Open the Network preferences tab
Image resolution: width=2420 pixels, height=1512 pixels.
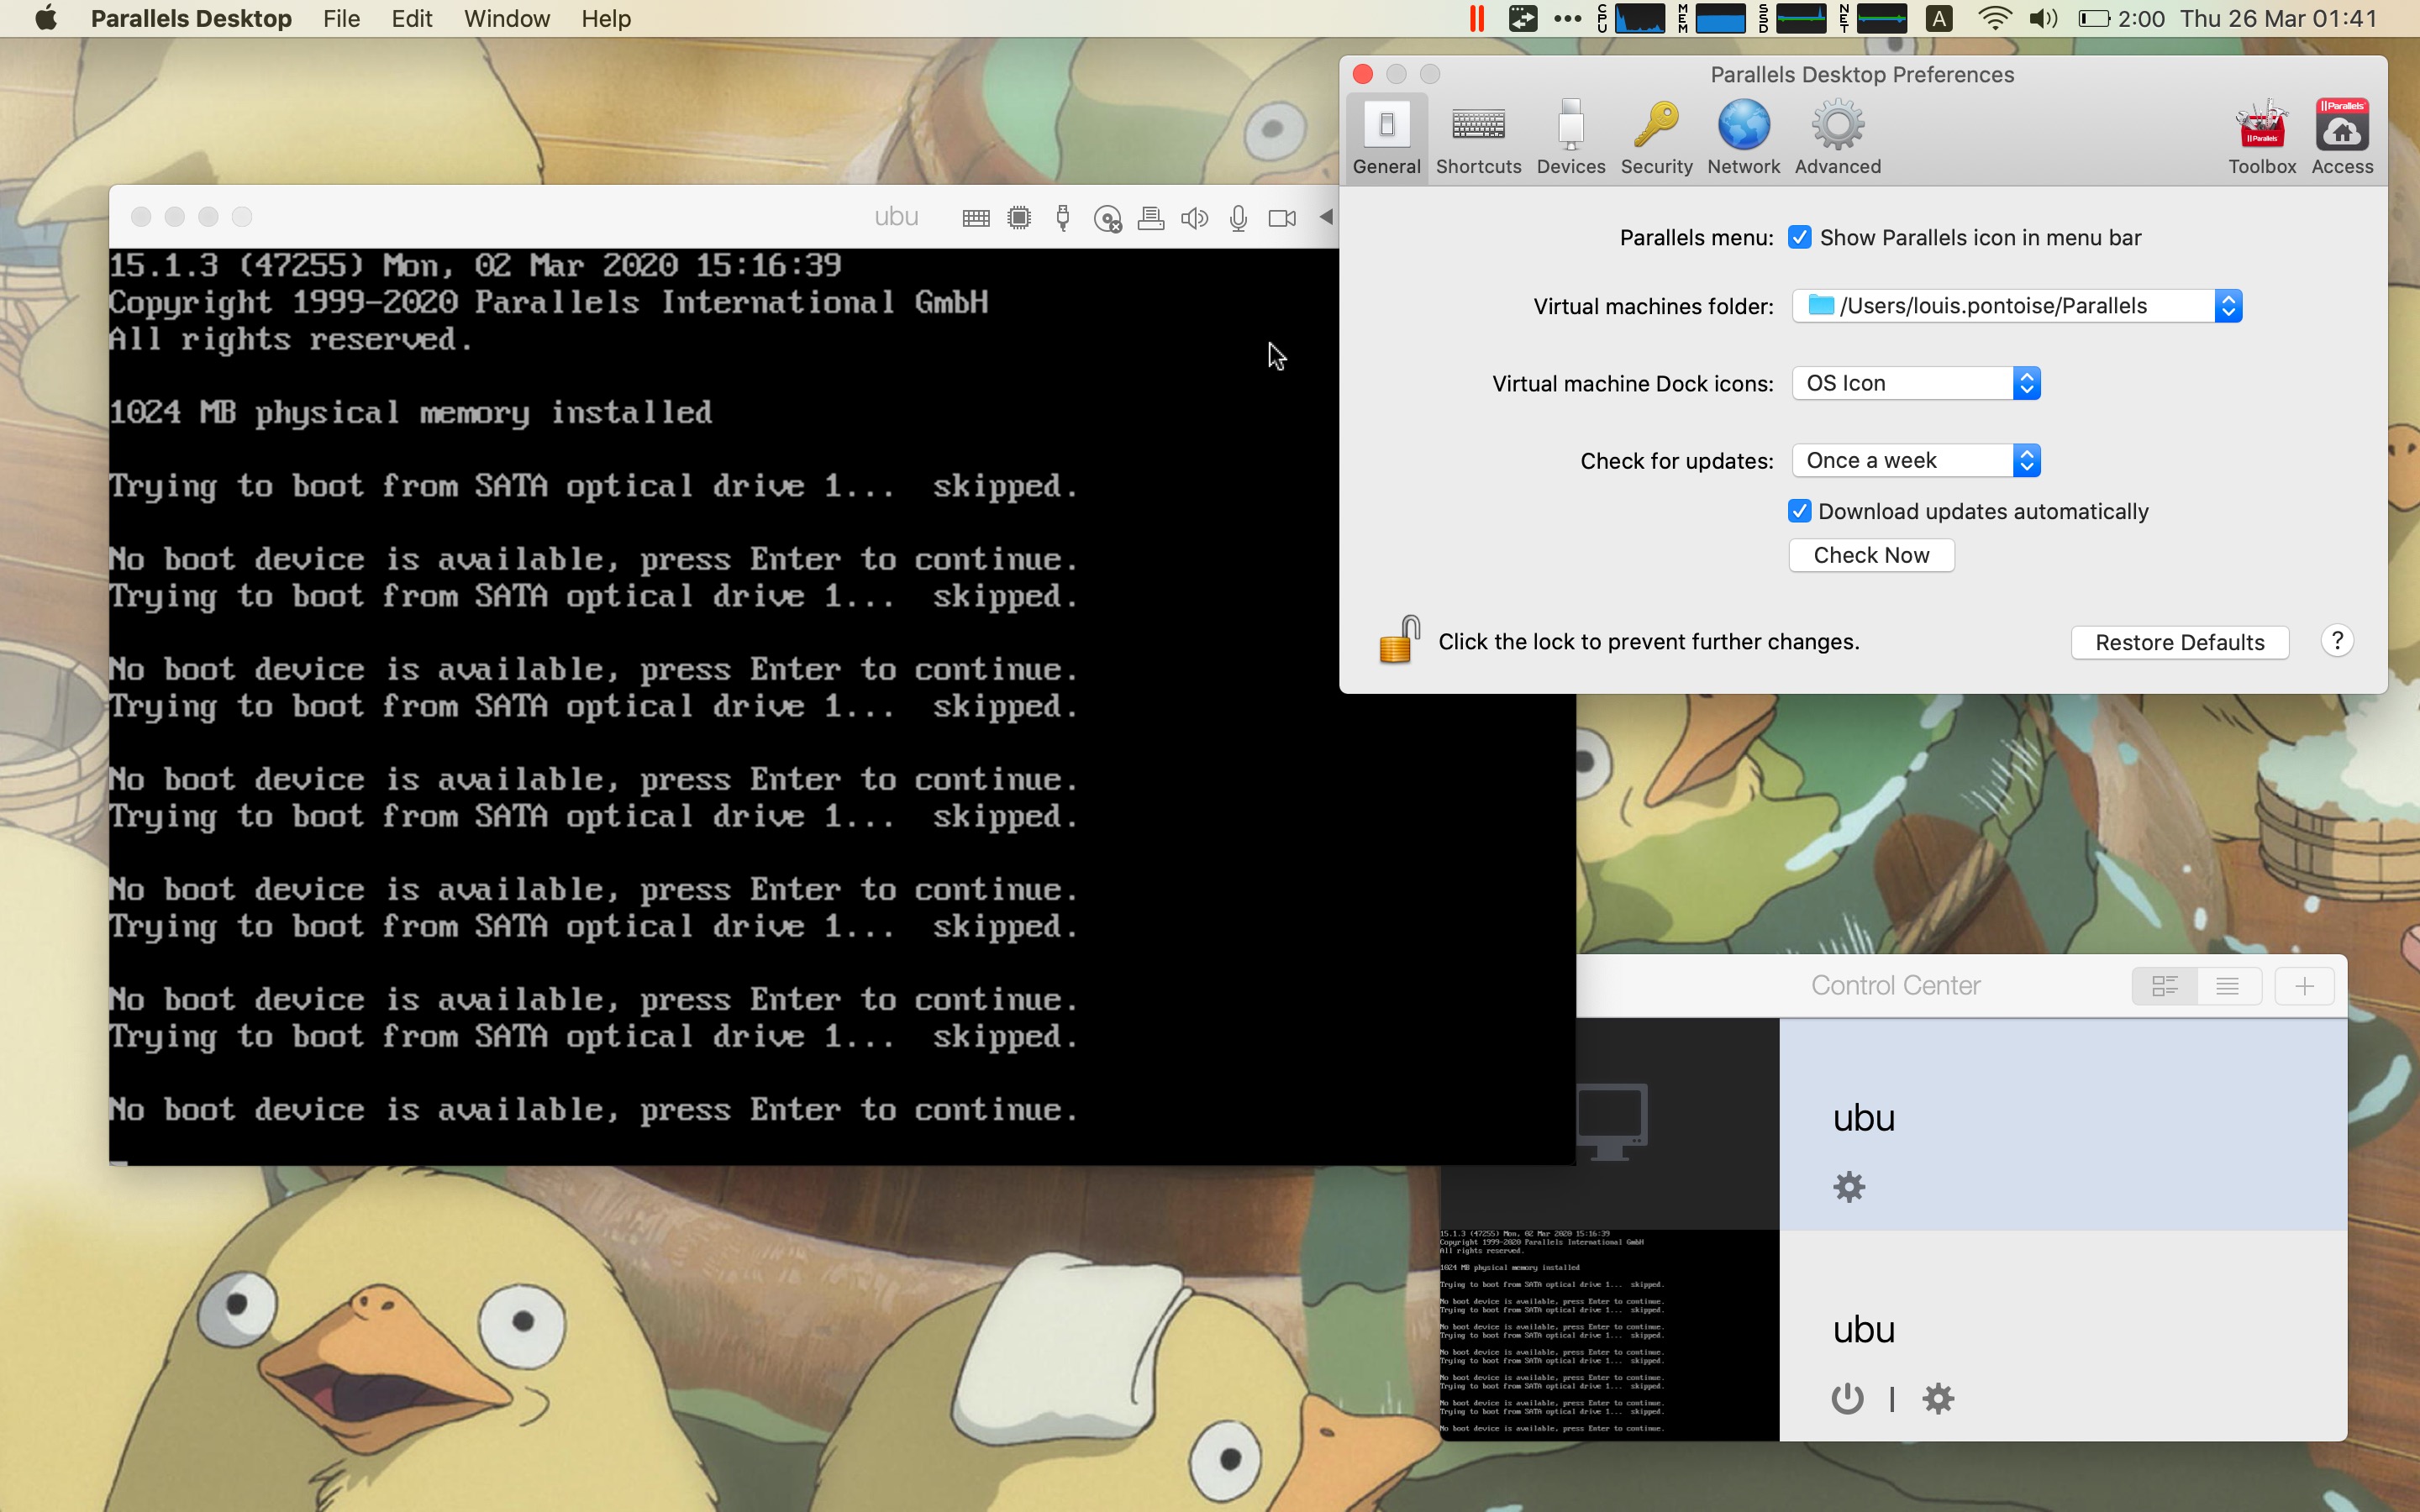point(1743,138)
